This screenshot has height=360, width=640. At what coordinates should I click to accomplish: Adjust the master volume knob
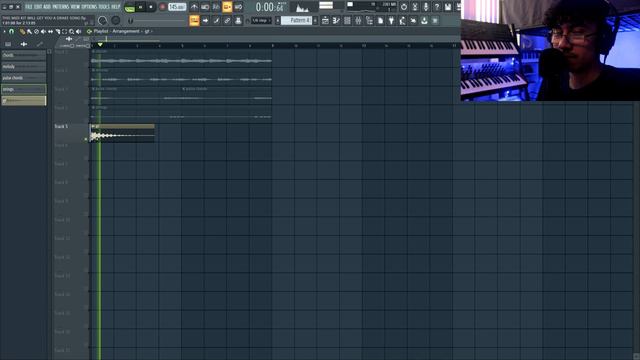[102, 20]
